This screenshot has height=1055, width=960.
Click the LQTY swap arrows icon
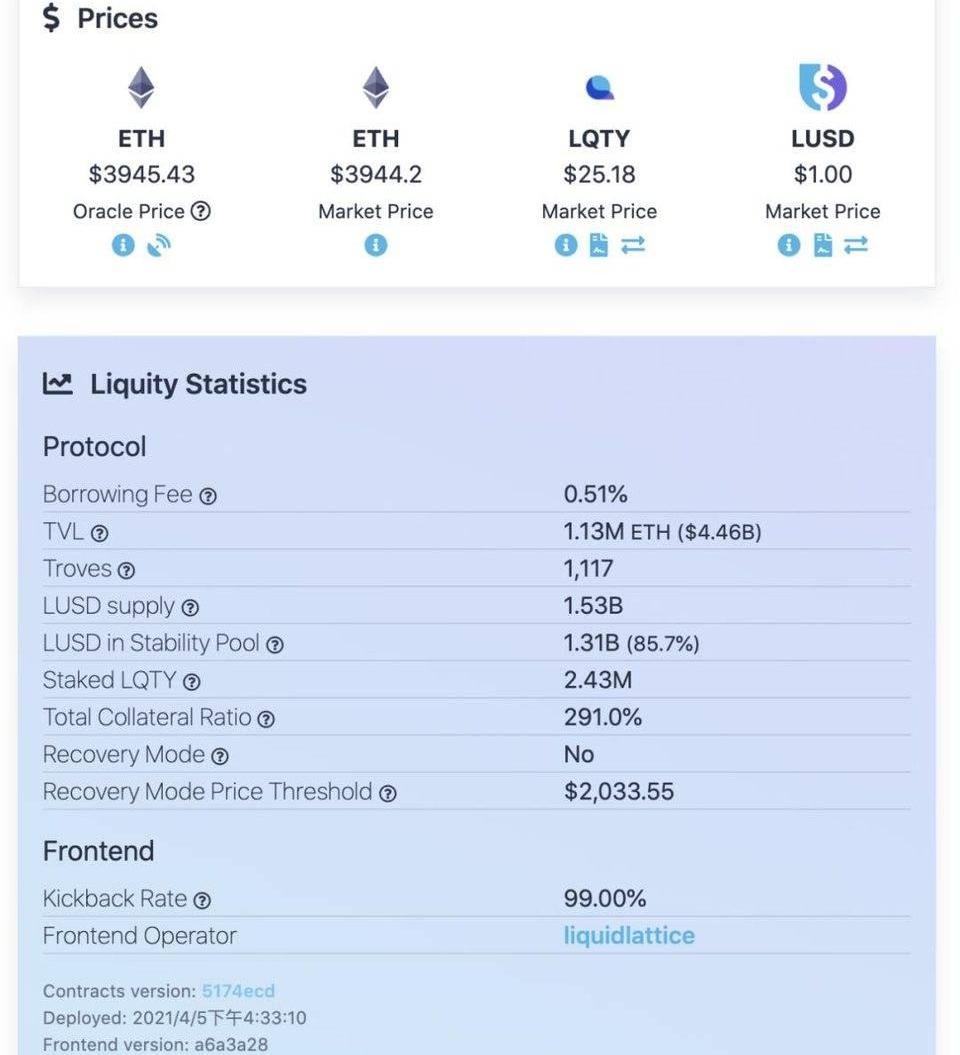tap(633, 245)
